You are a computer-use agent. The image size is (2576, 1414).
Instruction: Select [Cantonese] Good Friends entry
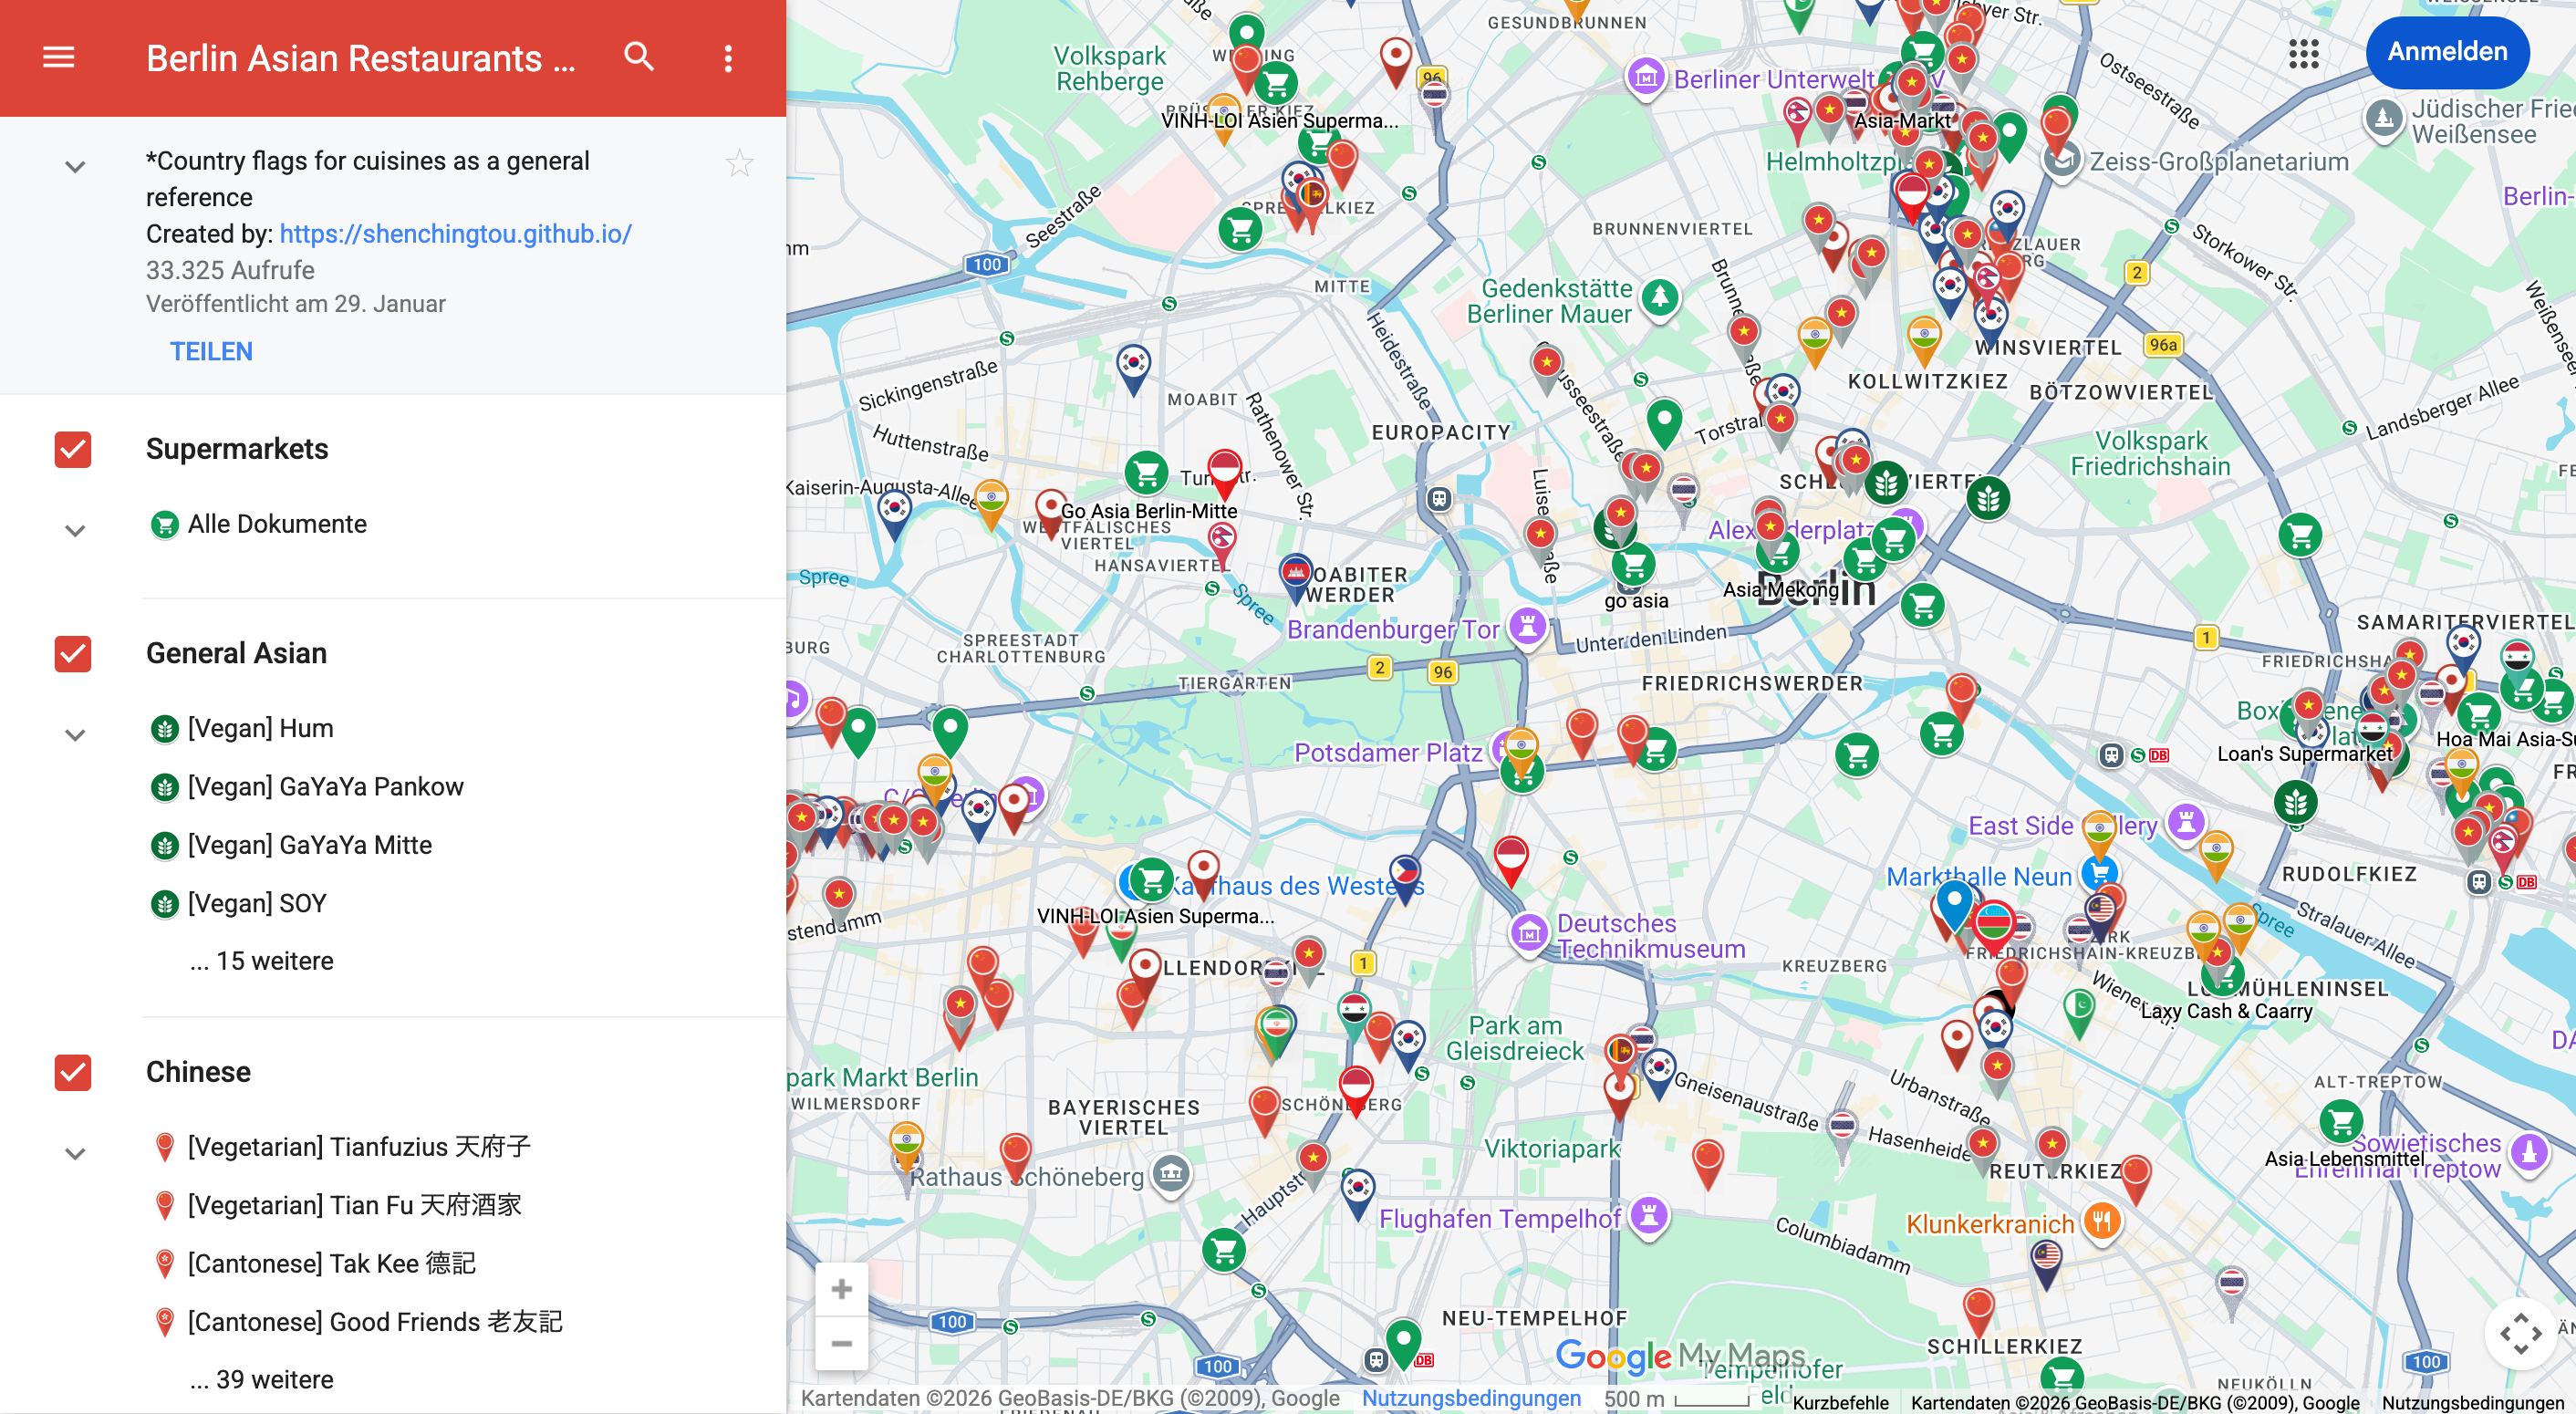(x=375, y=1322)
